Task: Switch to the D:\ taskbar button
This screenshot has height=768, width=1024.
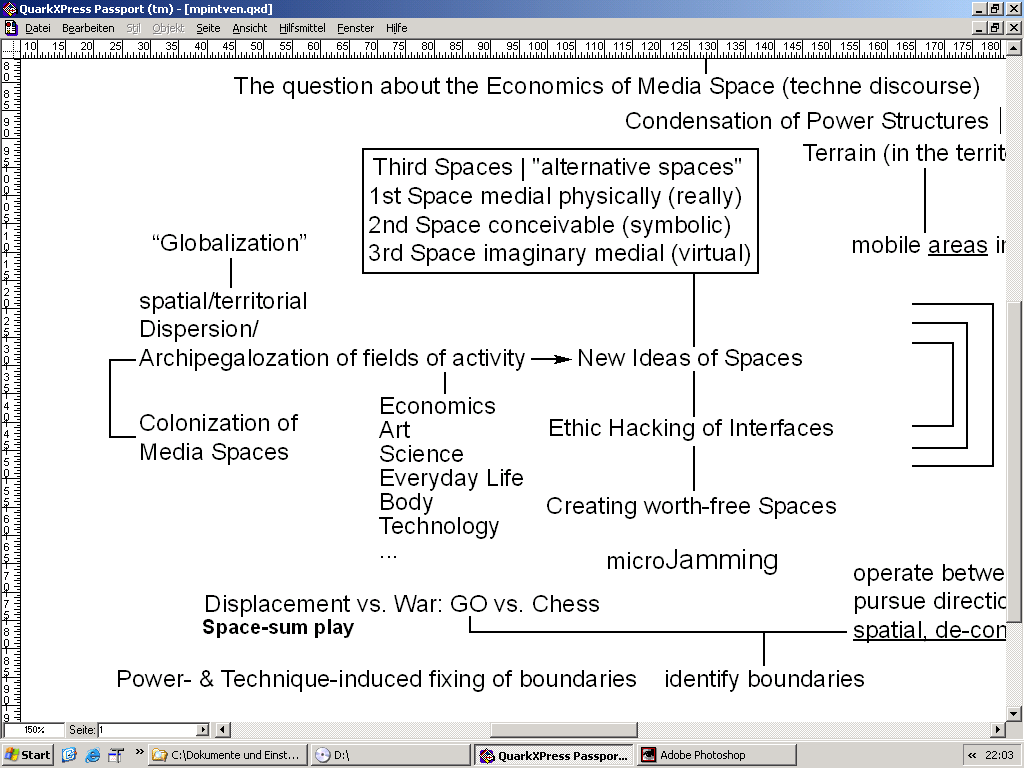Action: coord(390,755)
